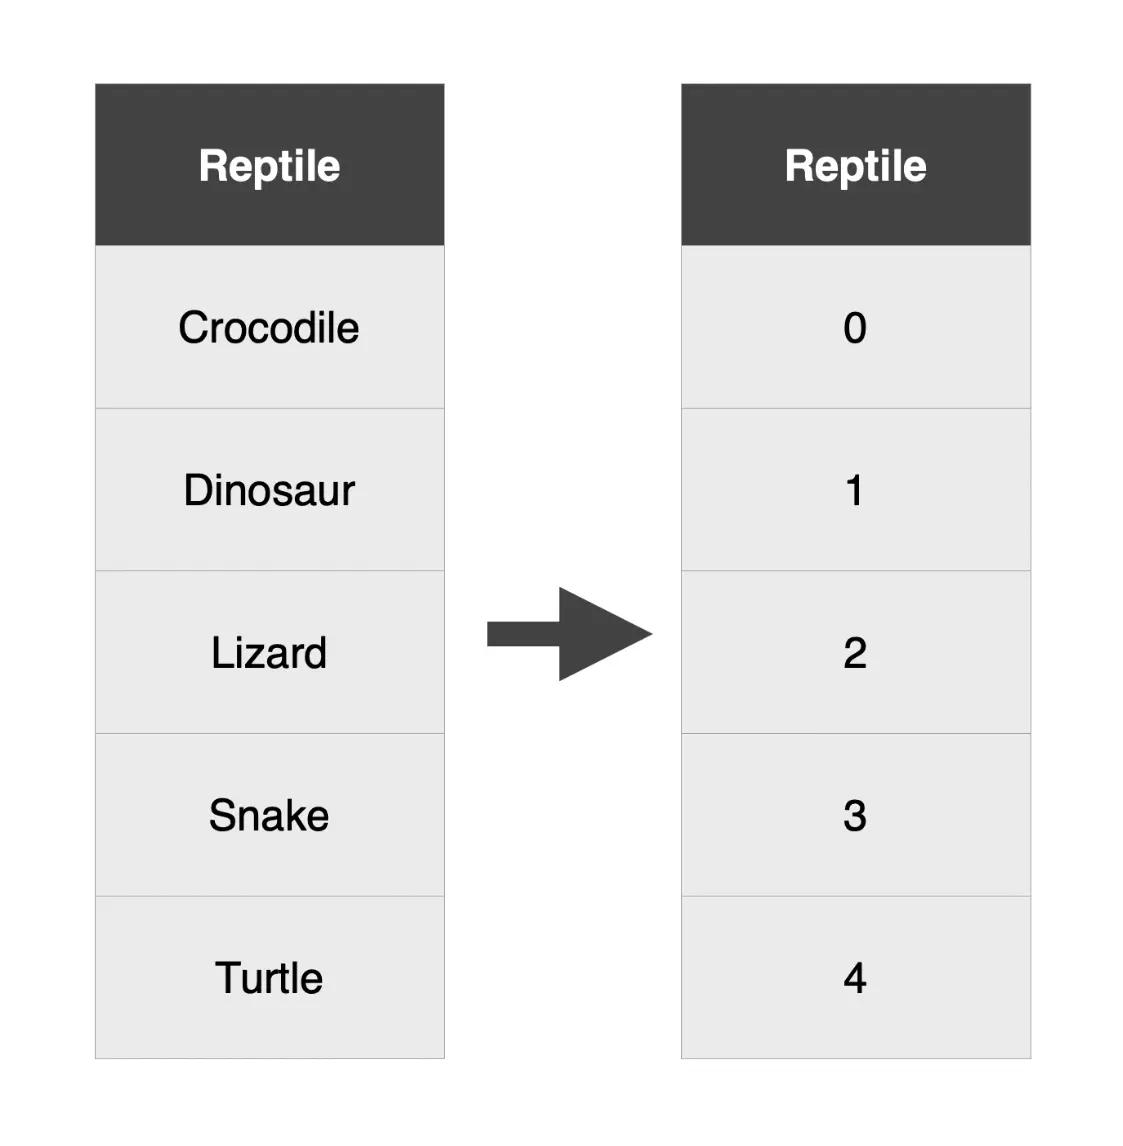Click the cell with value 4
Viewport: 1123px width, 1146px height.
click(856, 978)
